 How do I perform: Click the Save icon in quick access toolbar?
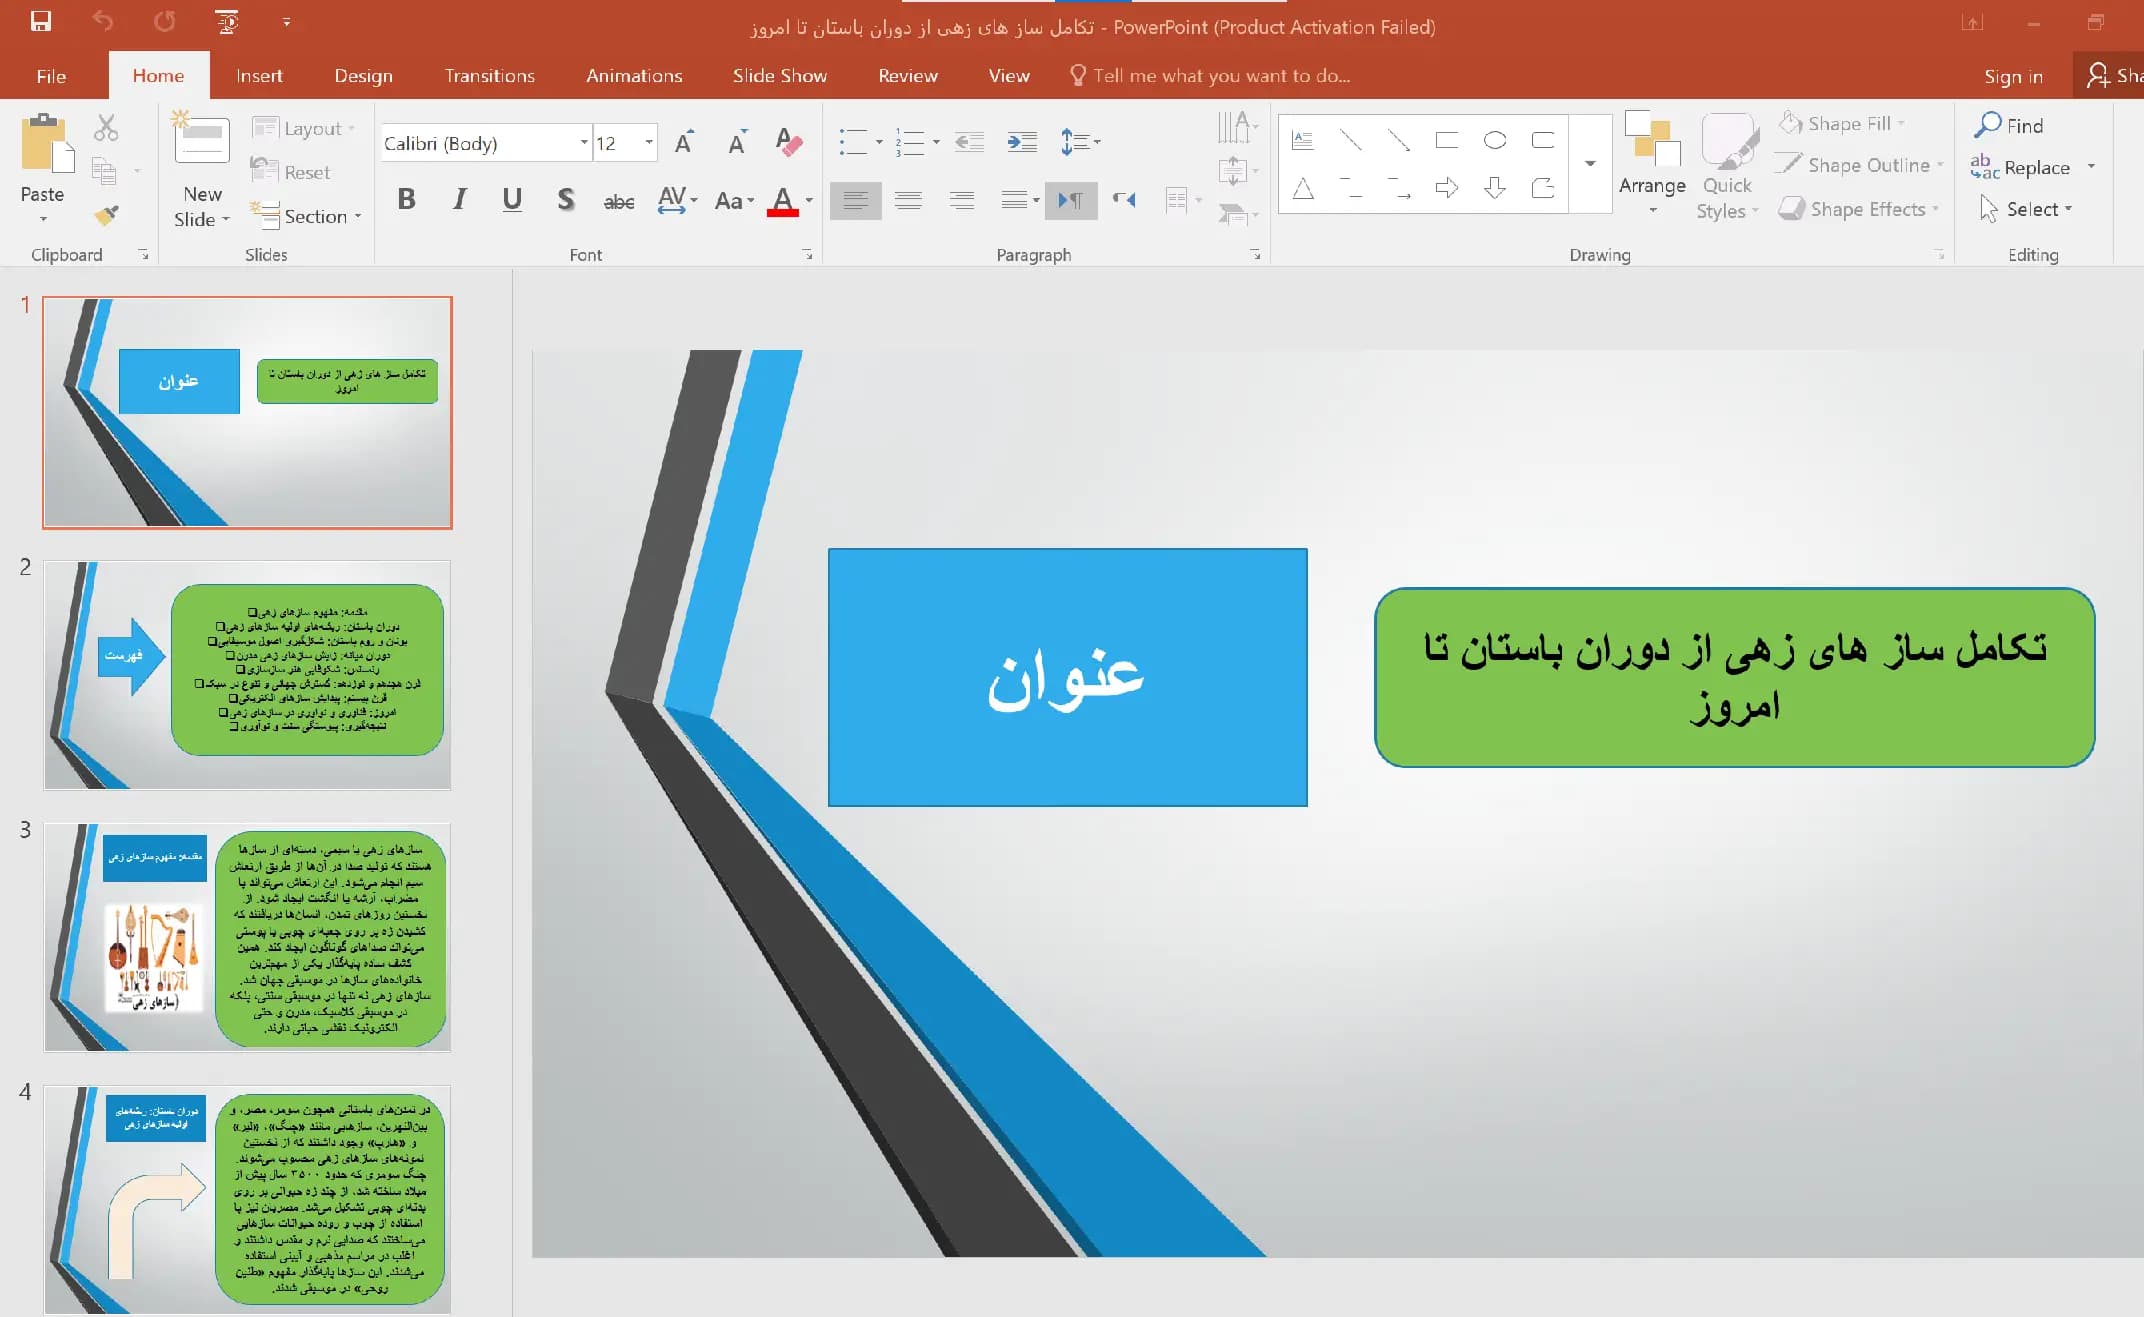pyautogui.click(x=41, y=21)
